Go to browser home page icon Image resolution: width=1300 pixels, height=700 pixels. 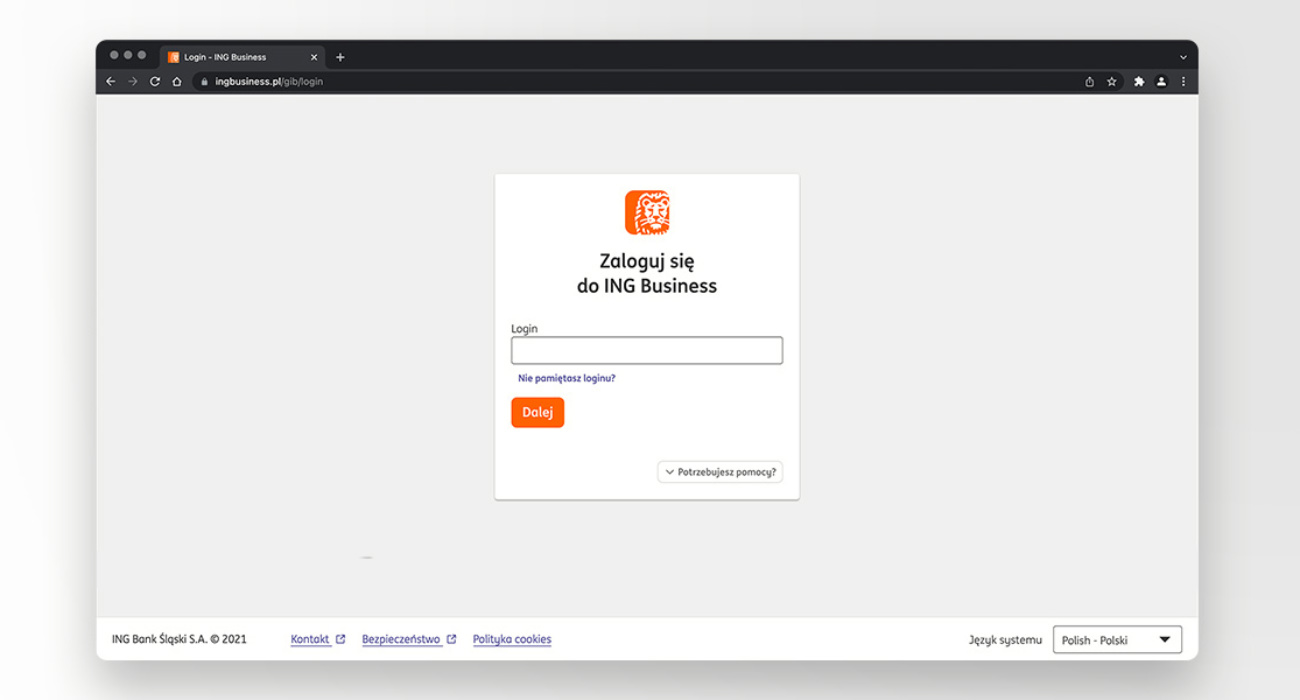coord(177,82)
